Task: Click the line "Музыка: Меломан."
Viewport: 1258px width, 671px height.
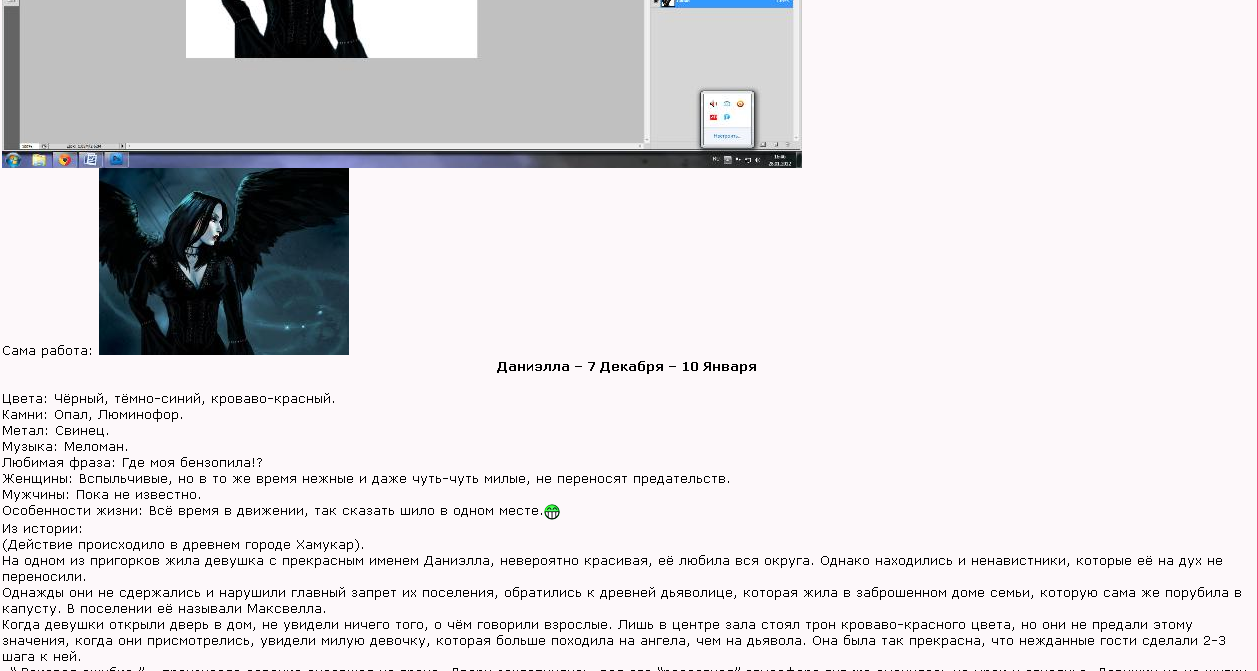Action: click(x=65, y=447)
